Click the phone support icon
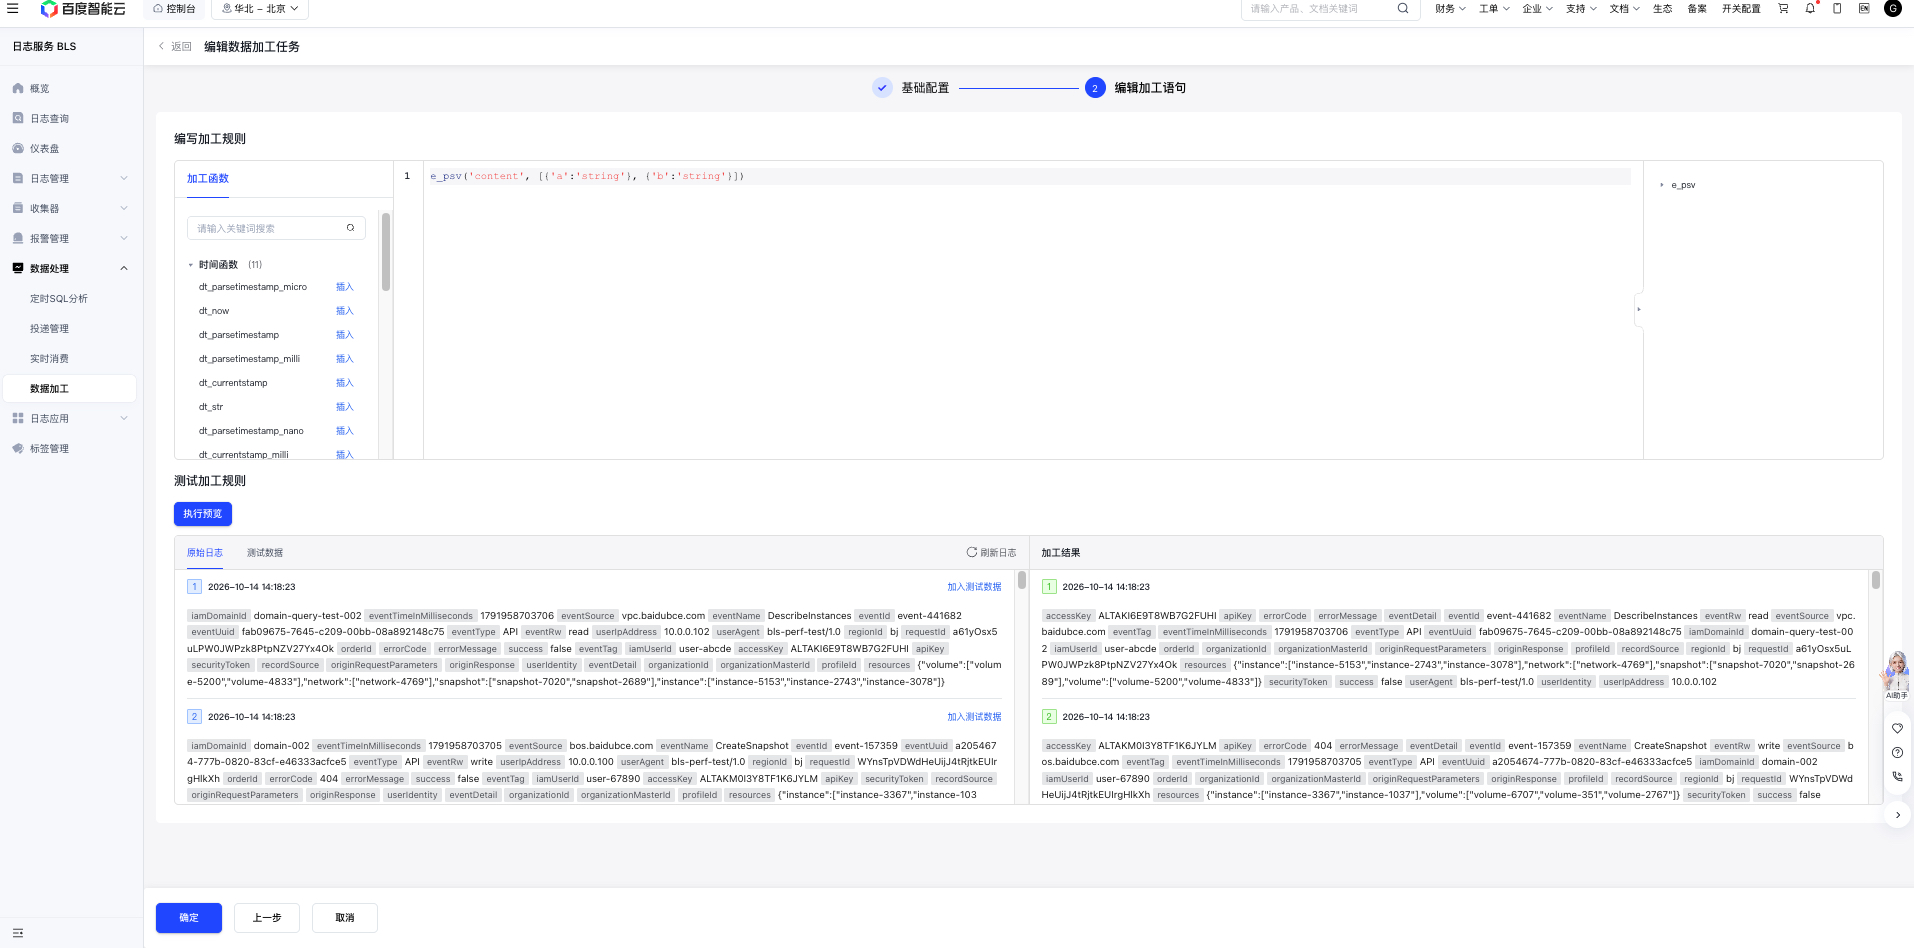The width and height of the screenshot is (1914, 948). 1897,776
